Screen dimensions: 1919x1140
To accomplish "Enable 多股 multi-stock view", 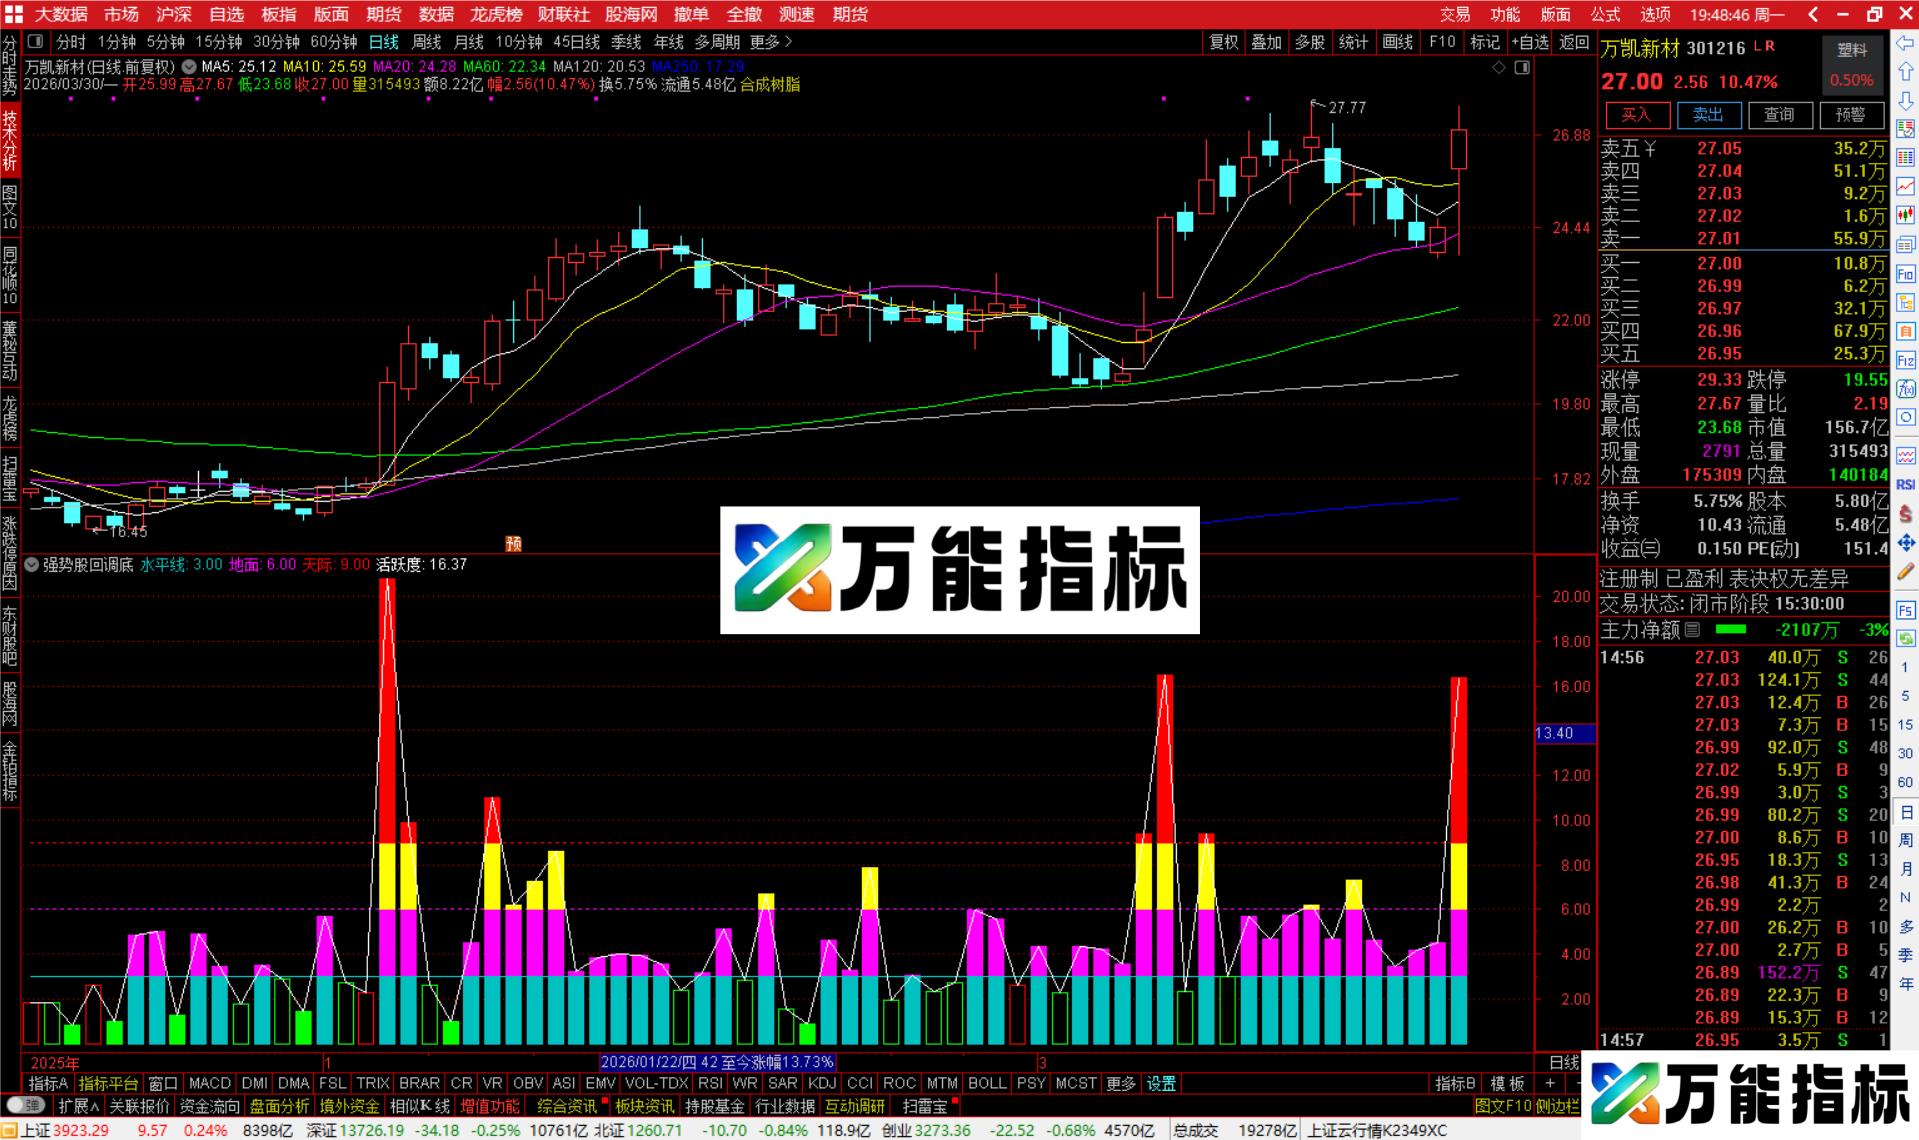I will [x=1309, y=43].
